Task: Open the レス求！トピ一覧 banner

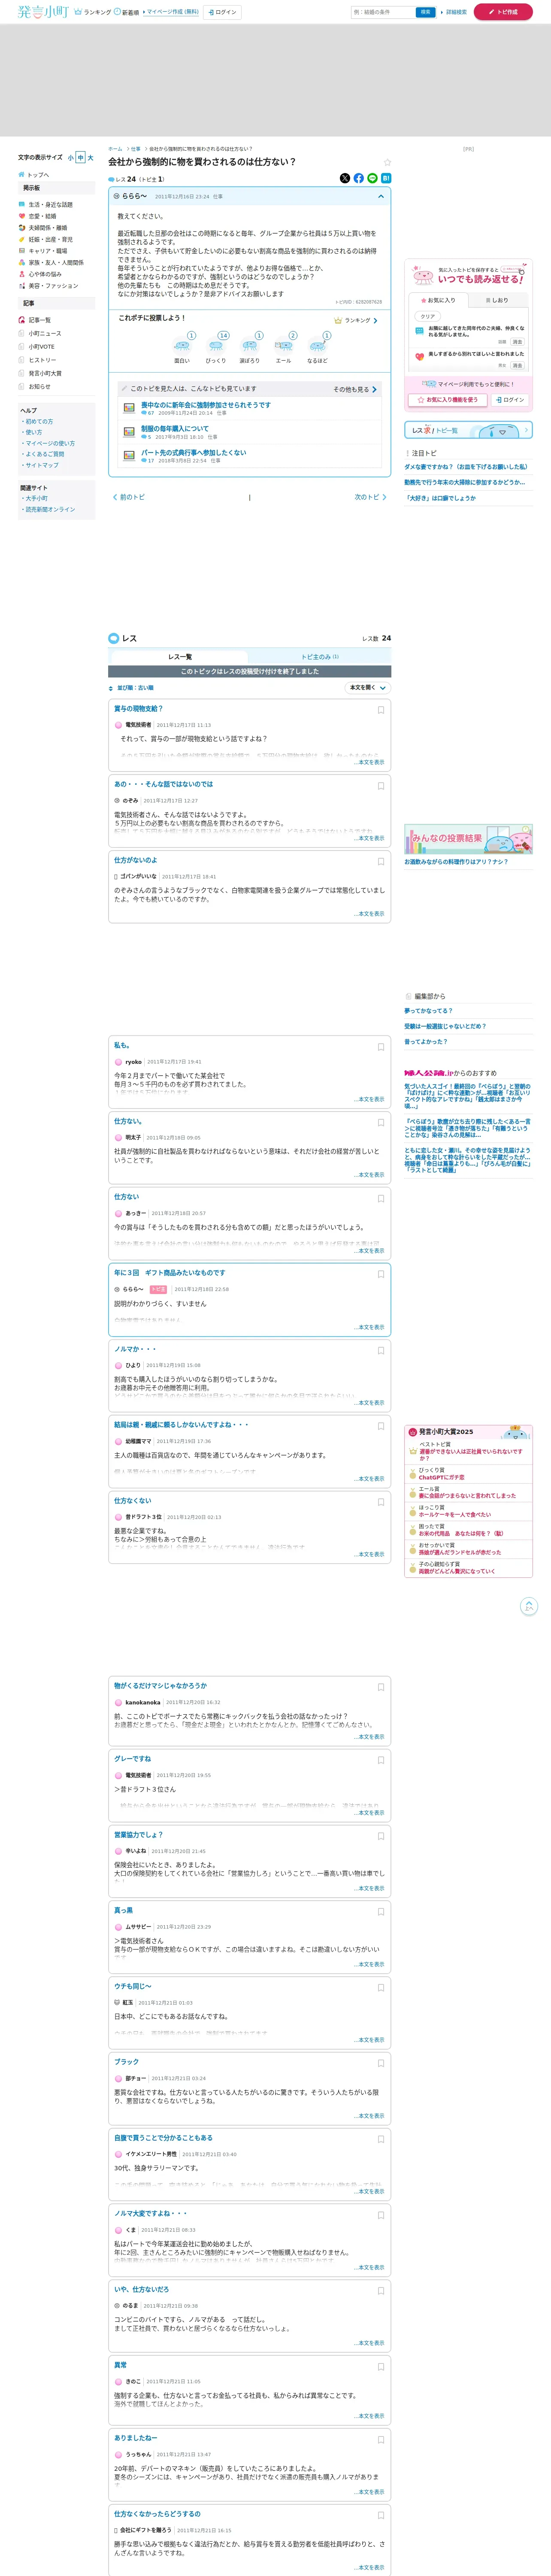Action: point(468,430)
